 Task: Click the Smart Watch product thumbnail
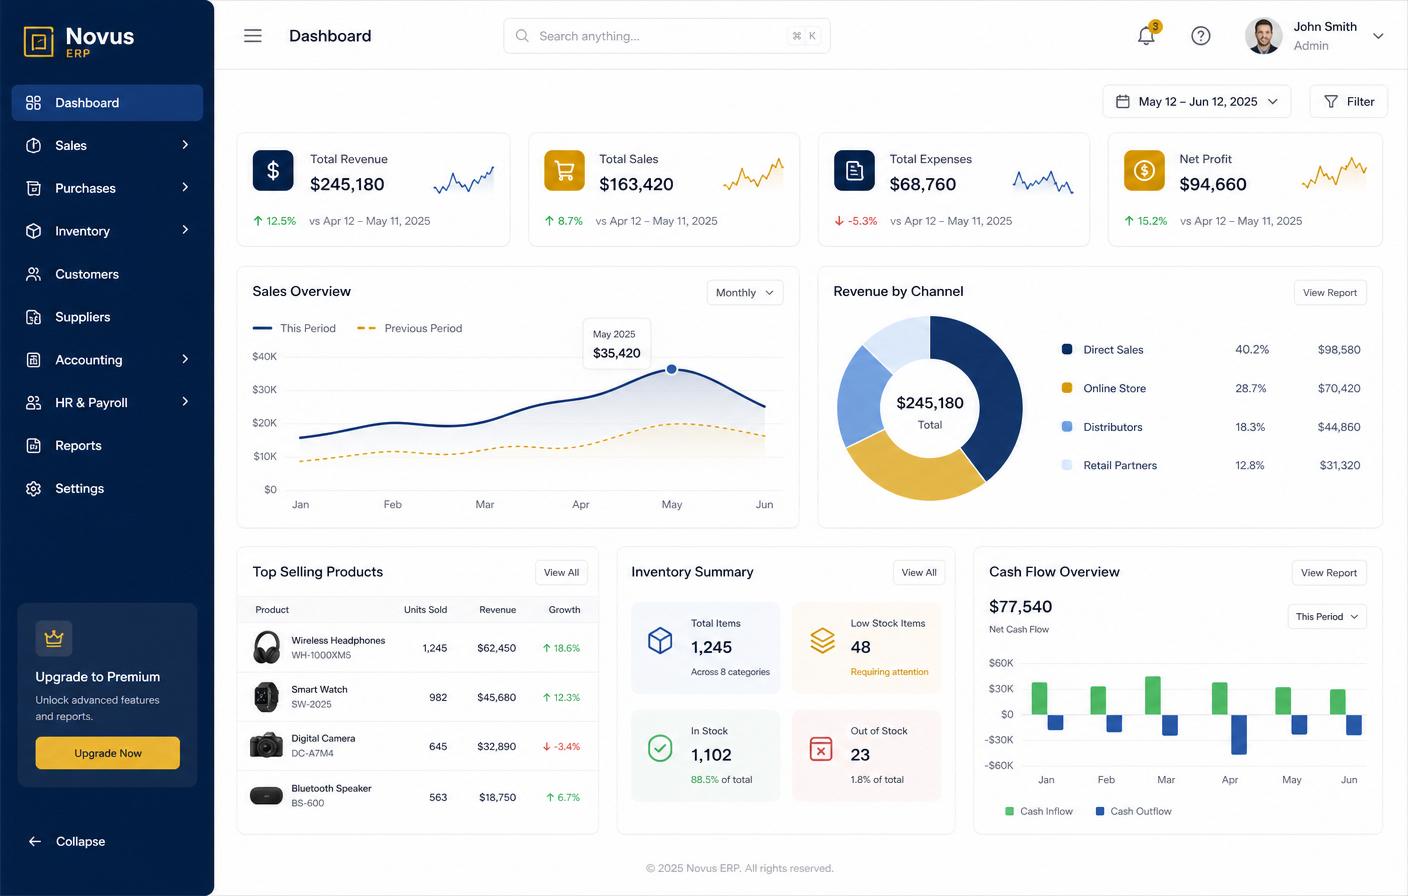266,697
